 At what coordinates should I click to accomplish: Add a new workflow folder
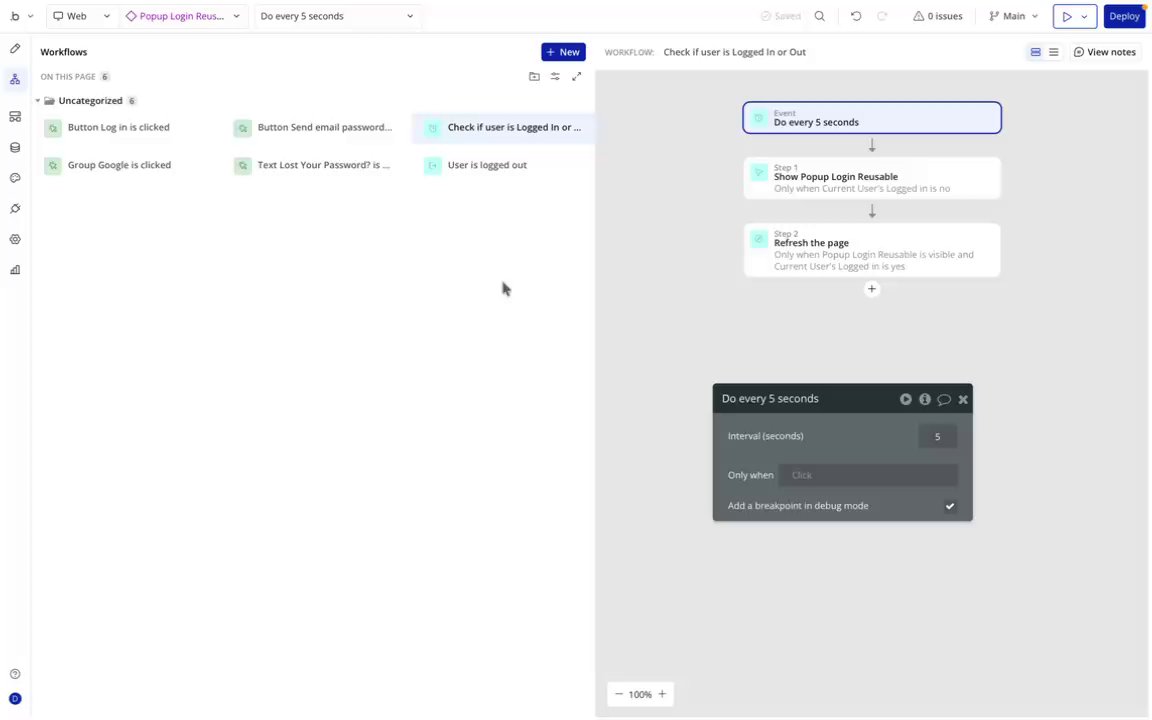click(x=534, y=76)
